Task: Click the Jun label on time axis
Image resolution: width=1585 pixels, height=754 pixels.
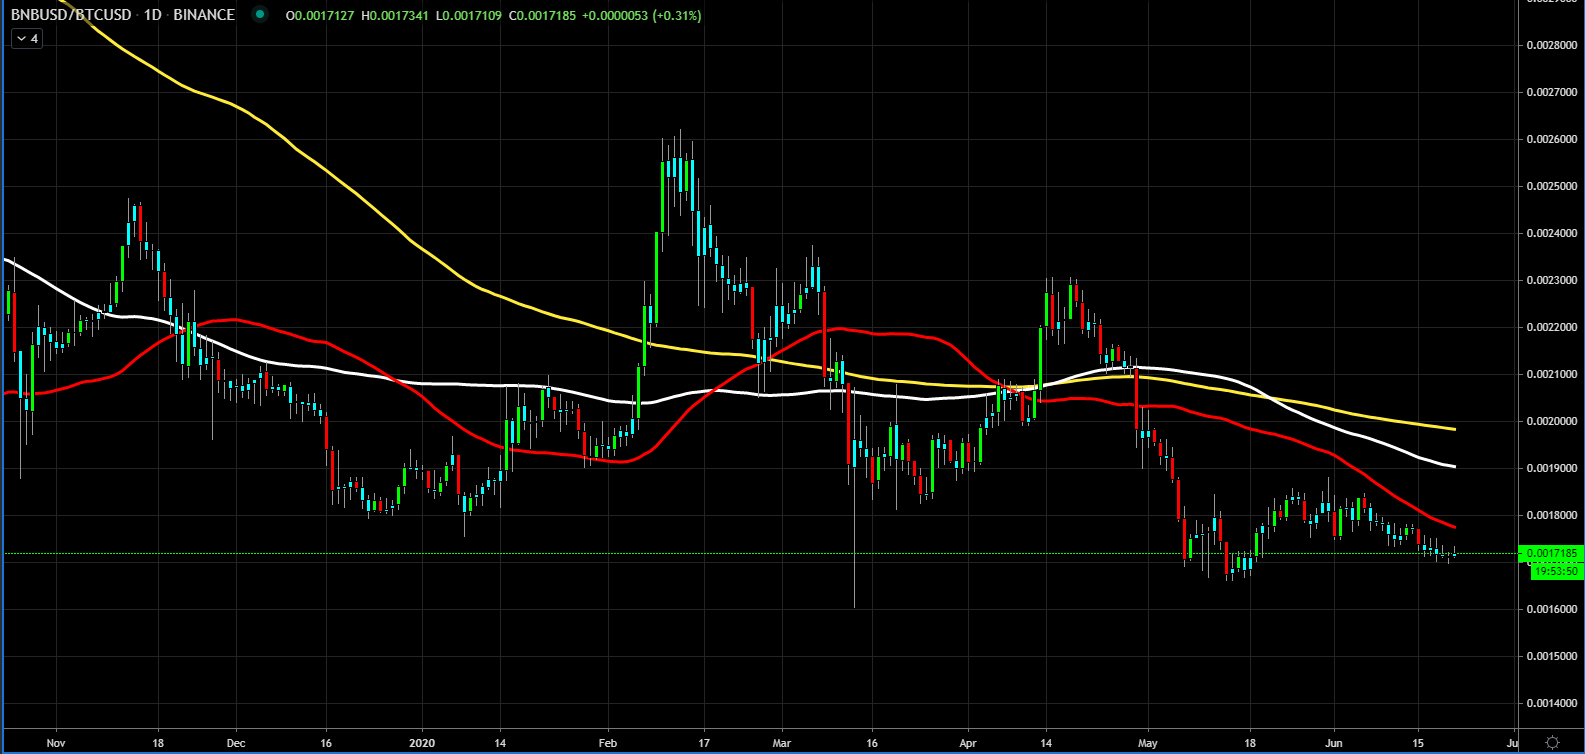Action: click(1333, 743)
